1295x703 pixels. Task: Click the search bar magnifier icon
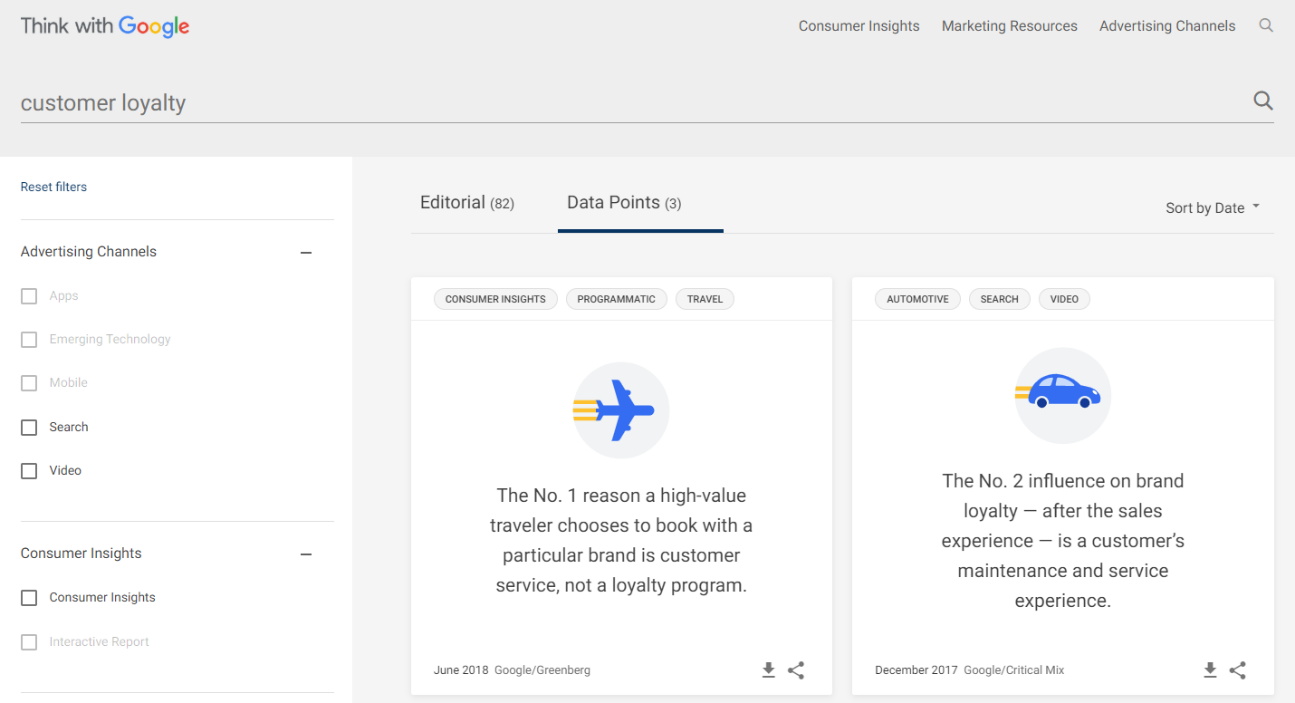[x=1263, y=100]
